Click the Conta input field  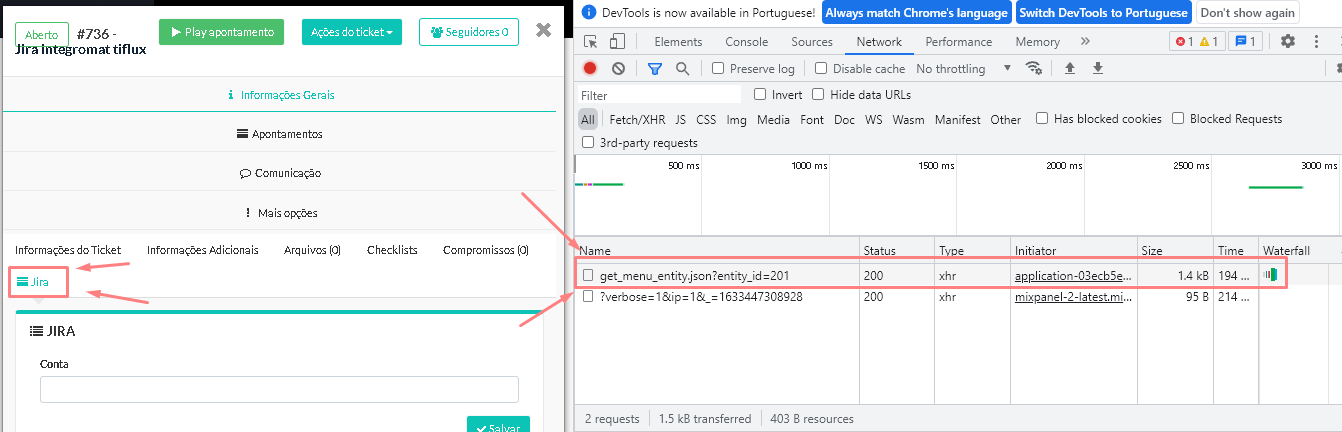tap(279, 389)
